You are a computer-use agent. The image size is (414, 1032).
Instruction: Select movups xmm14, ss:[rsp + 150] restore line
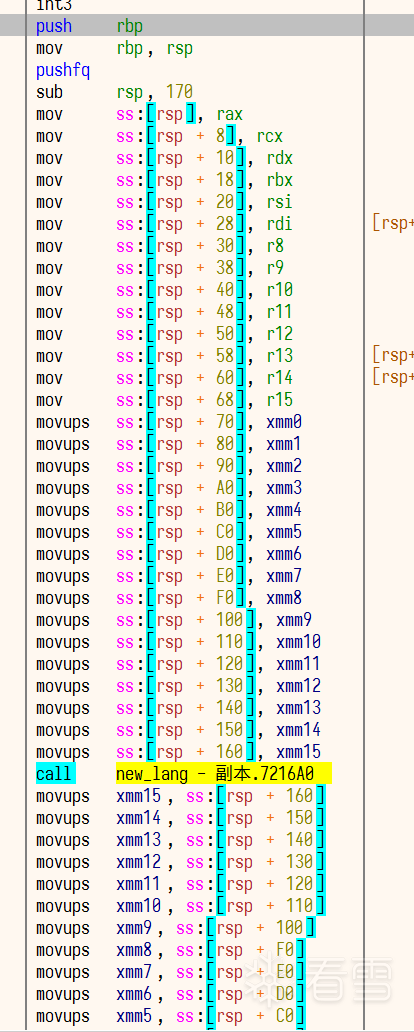[180, 818]
